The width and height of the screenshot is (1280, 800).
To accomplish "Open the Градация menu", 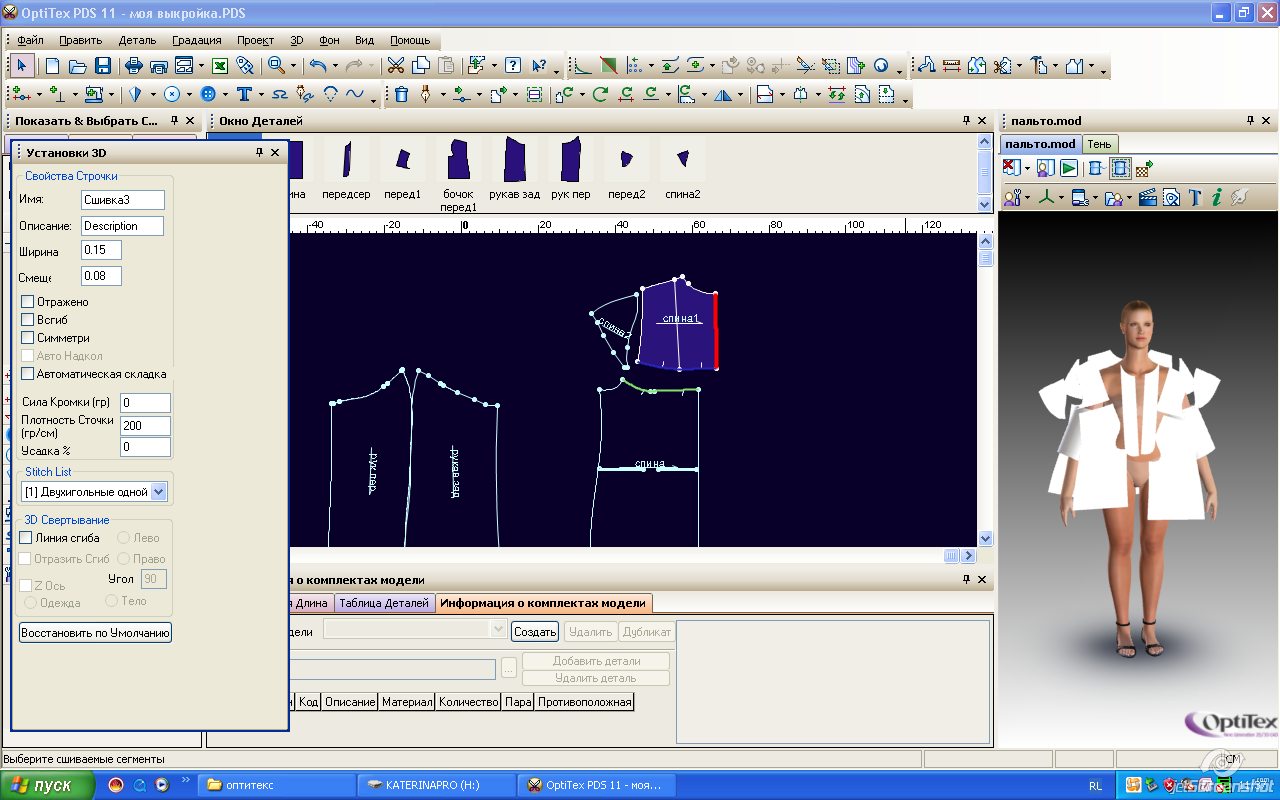I will [x=196, y=40].
